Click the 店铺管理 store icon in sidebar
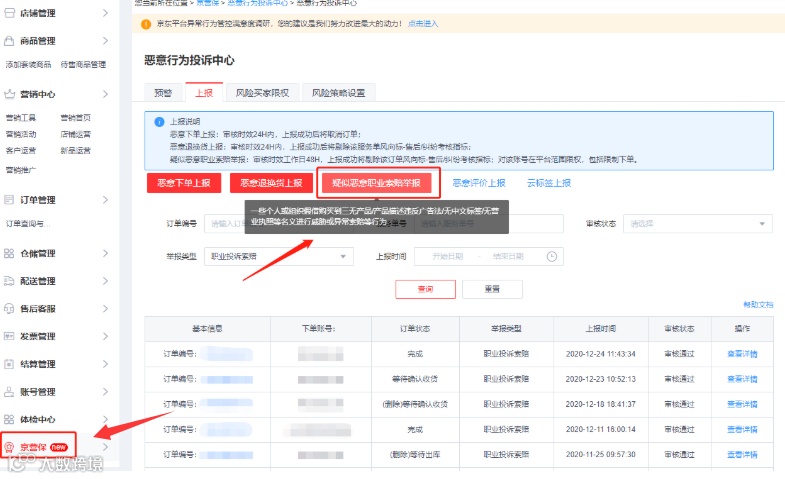Image resolution: width=785 pixels, height=479 pixels. click(x=9, y=13)
